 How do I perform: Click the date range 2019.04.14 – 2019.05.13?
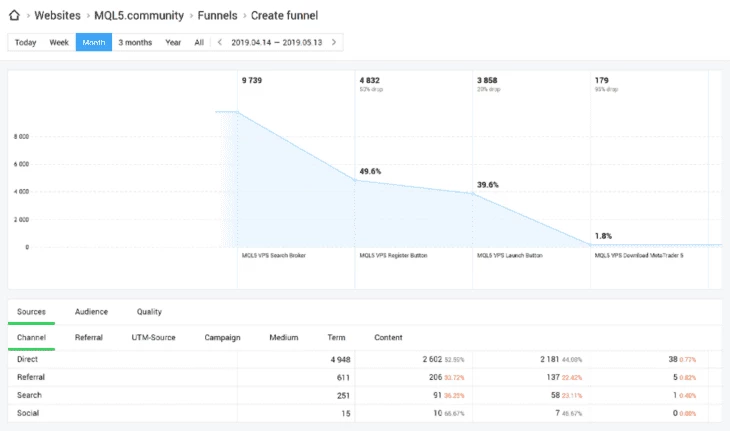pyautogui.click(x=277, y=42)
